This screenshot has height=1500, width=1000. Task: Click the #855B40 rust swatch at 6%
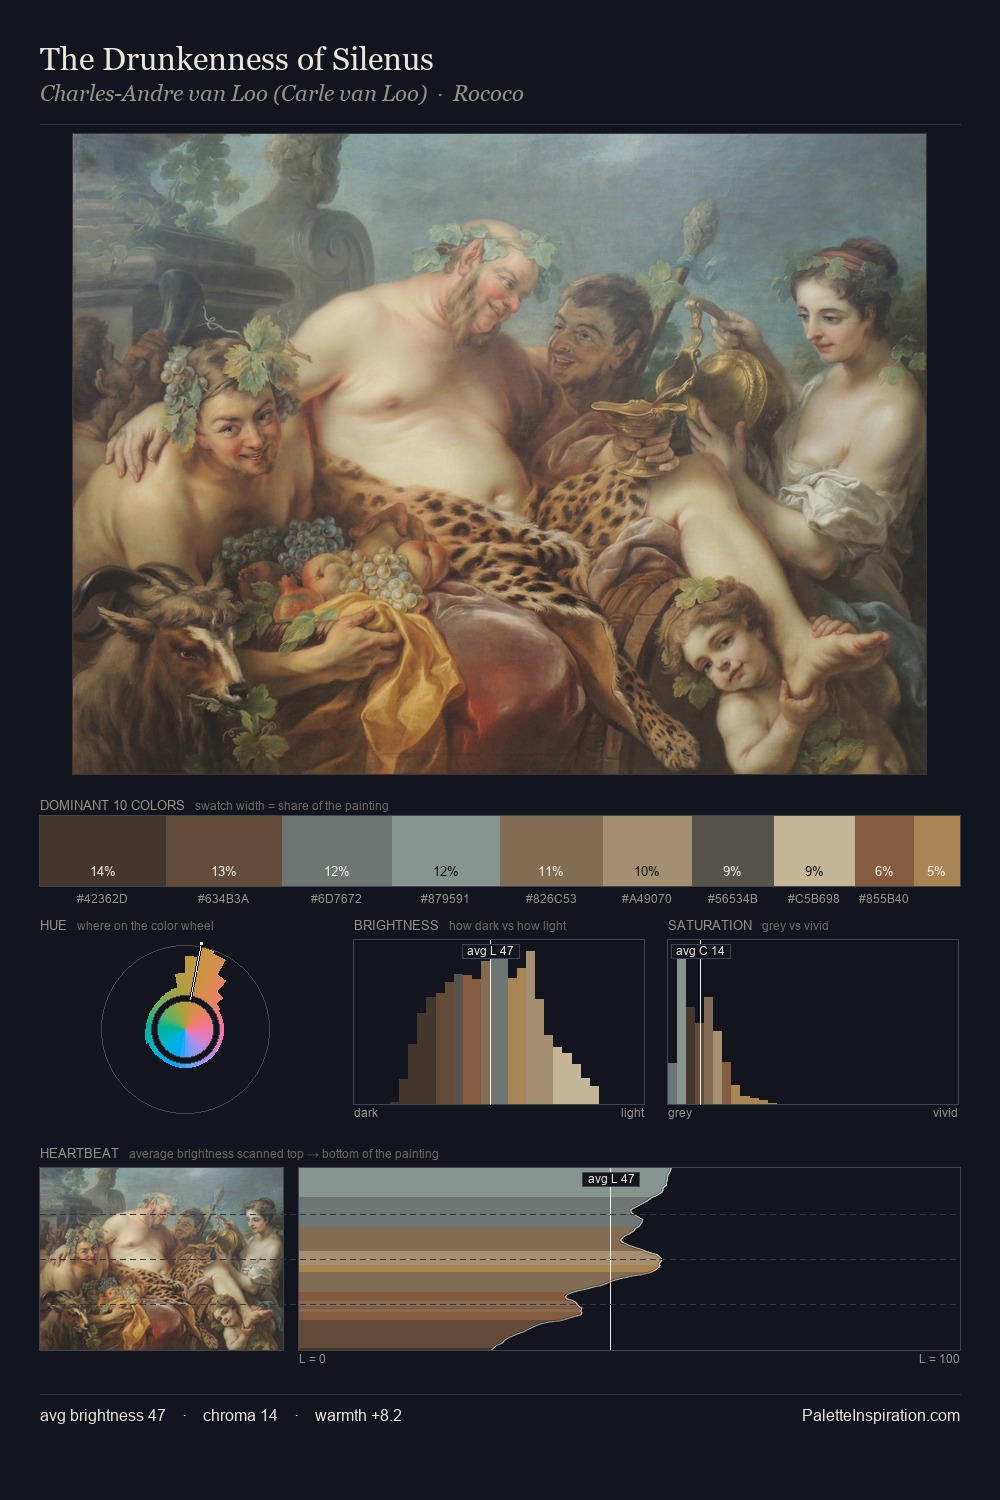point(884,851)
